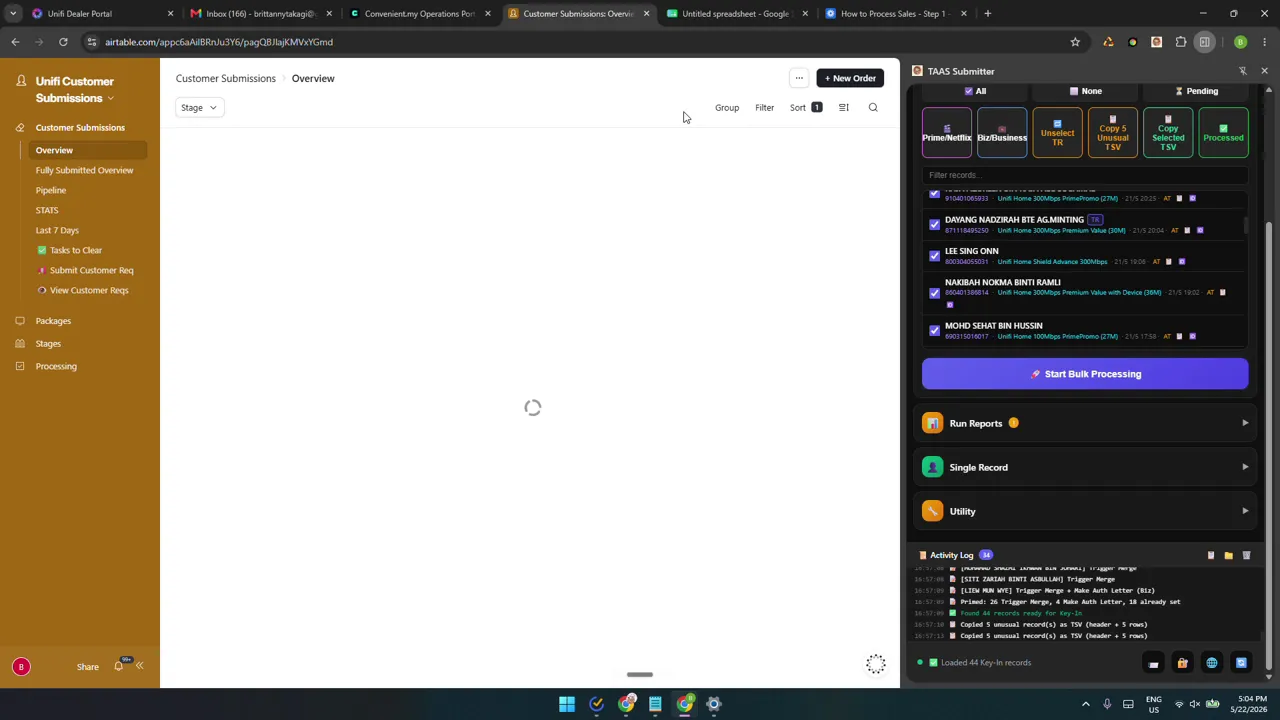1280x720 pixels.
Task: Switch to Gmail Inbox tab
Action: pos(260,14)
